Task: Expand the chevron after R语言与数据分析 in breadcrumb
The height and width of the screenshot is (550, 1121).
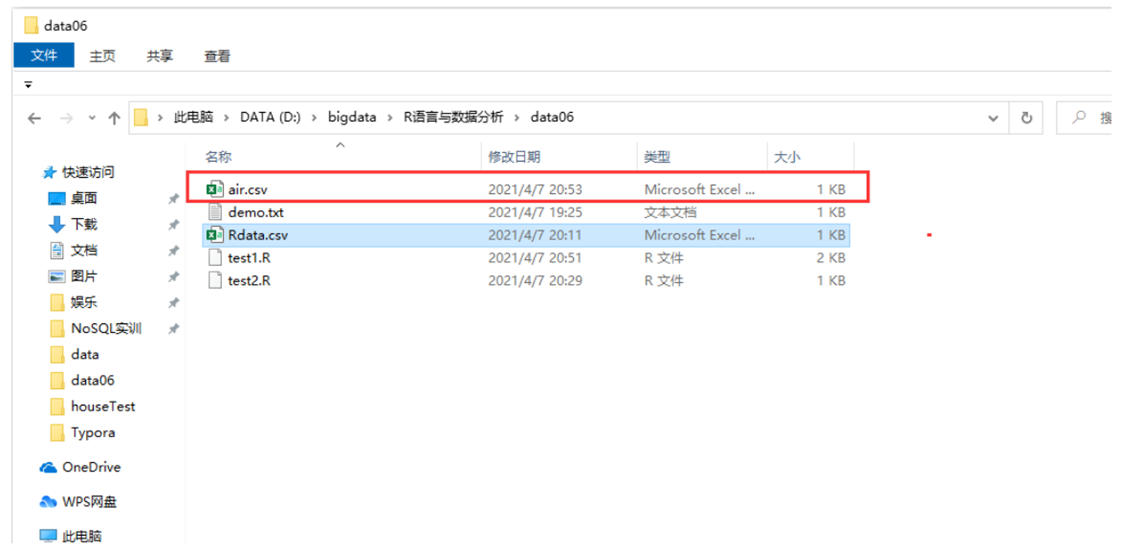Action: pos(518,118)
